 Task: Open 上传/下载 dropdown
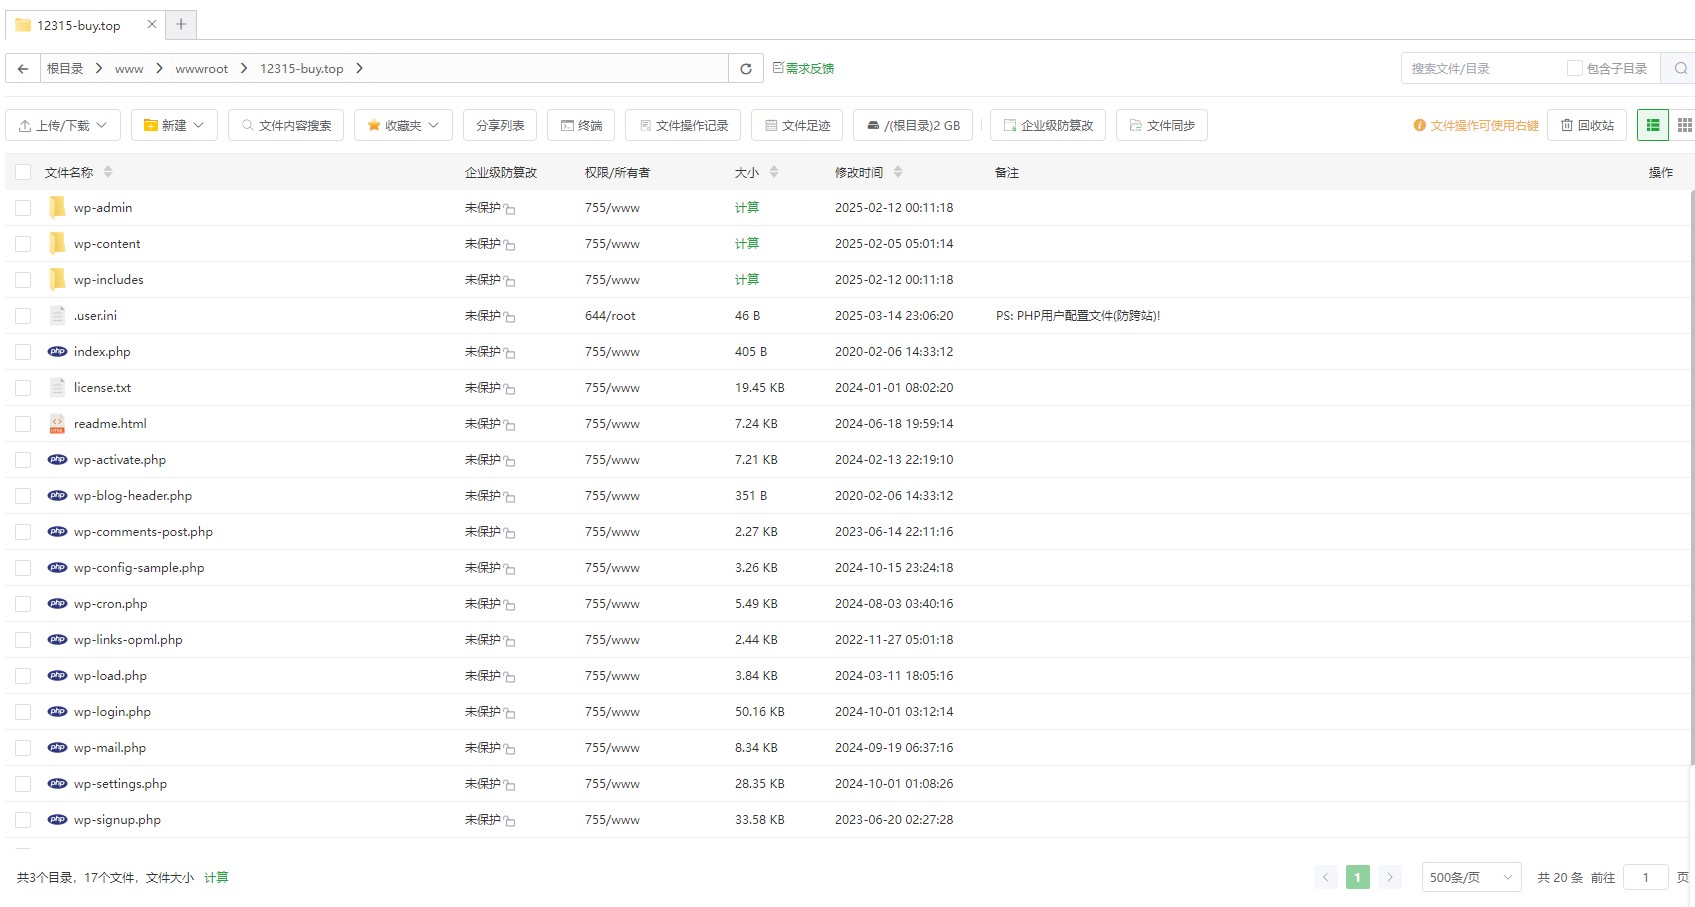point(63,125)
